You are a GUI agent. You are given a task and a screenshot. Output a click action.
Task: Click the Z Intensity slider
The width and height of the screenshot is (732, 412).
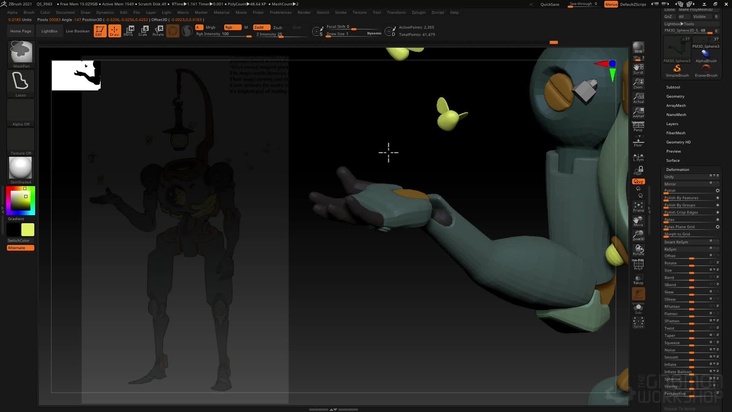pos(268,34)
